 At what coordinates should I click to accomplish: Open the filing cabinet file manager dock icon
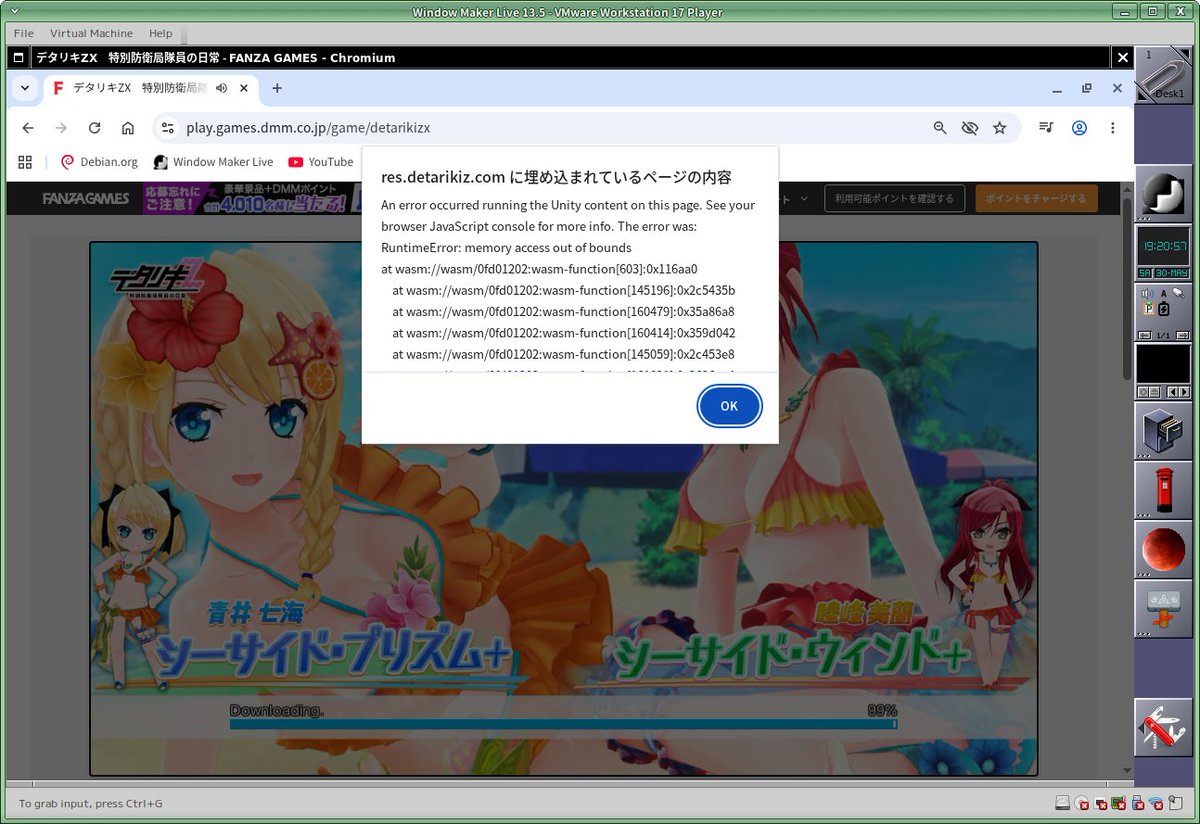[1164, 430]
